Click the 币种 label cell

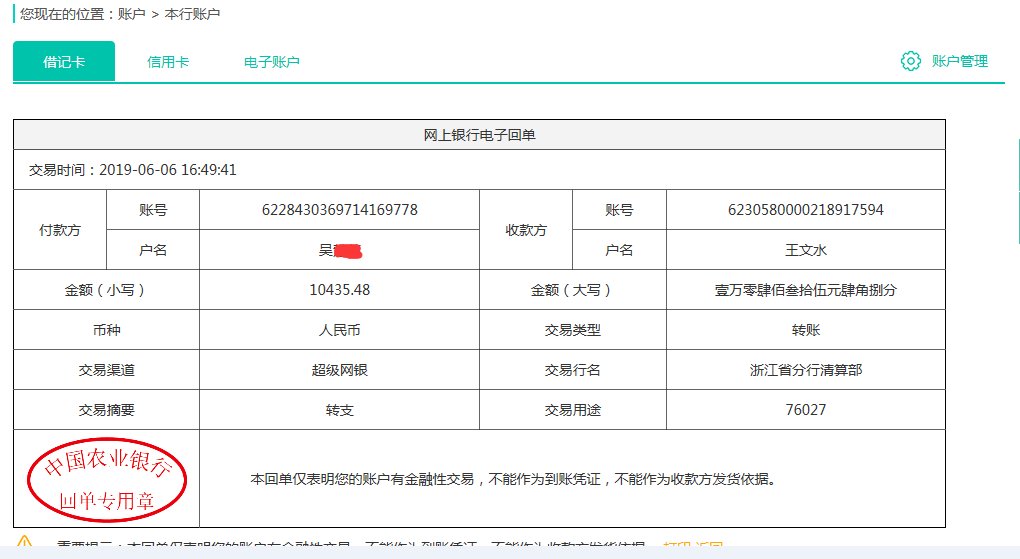point(107,330)
